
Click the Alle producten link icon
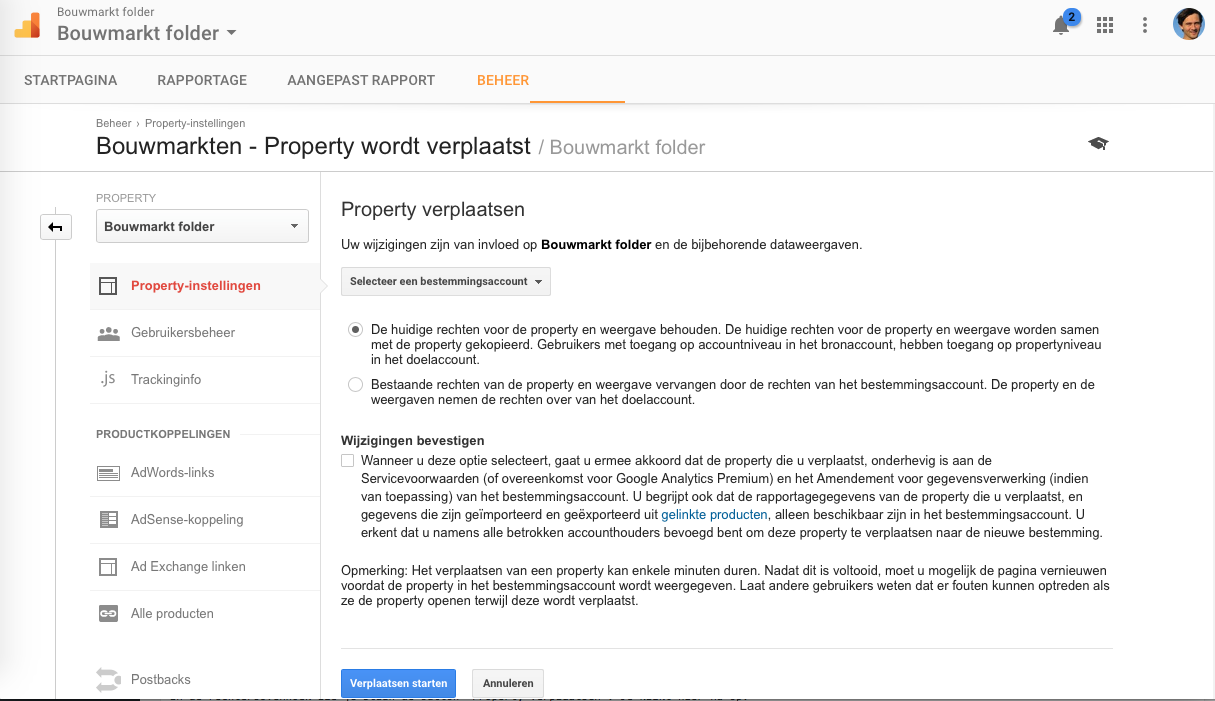109,614
